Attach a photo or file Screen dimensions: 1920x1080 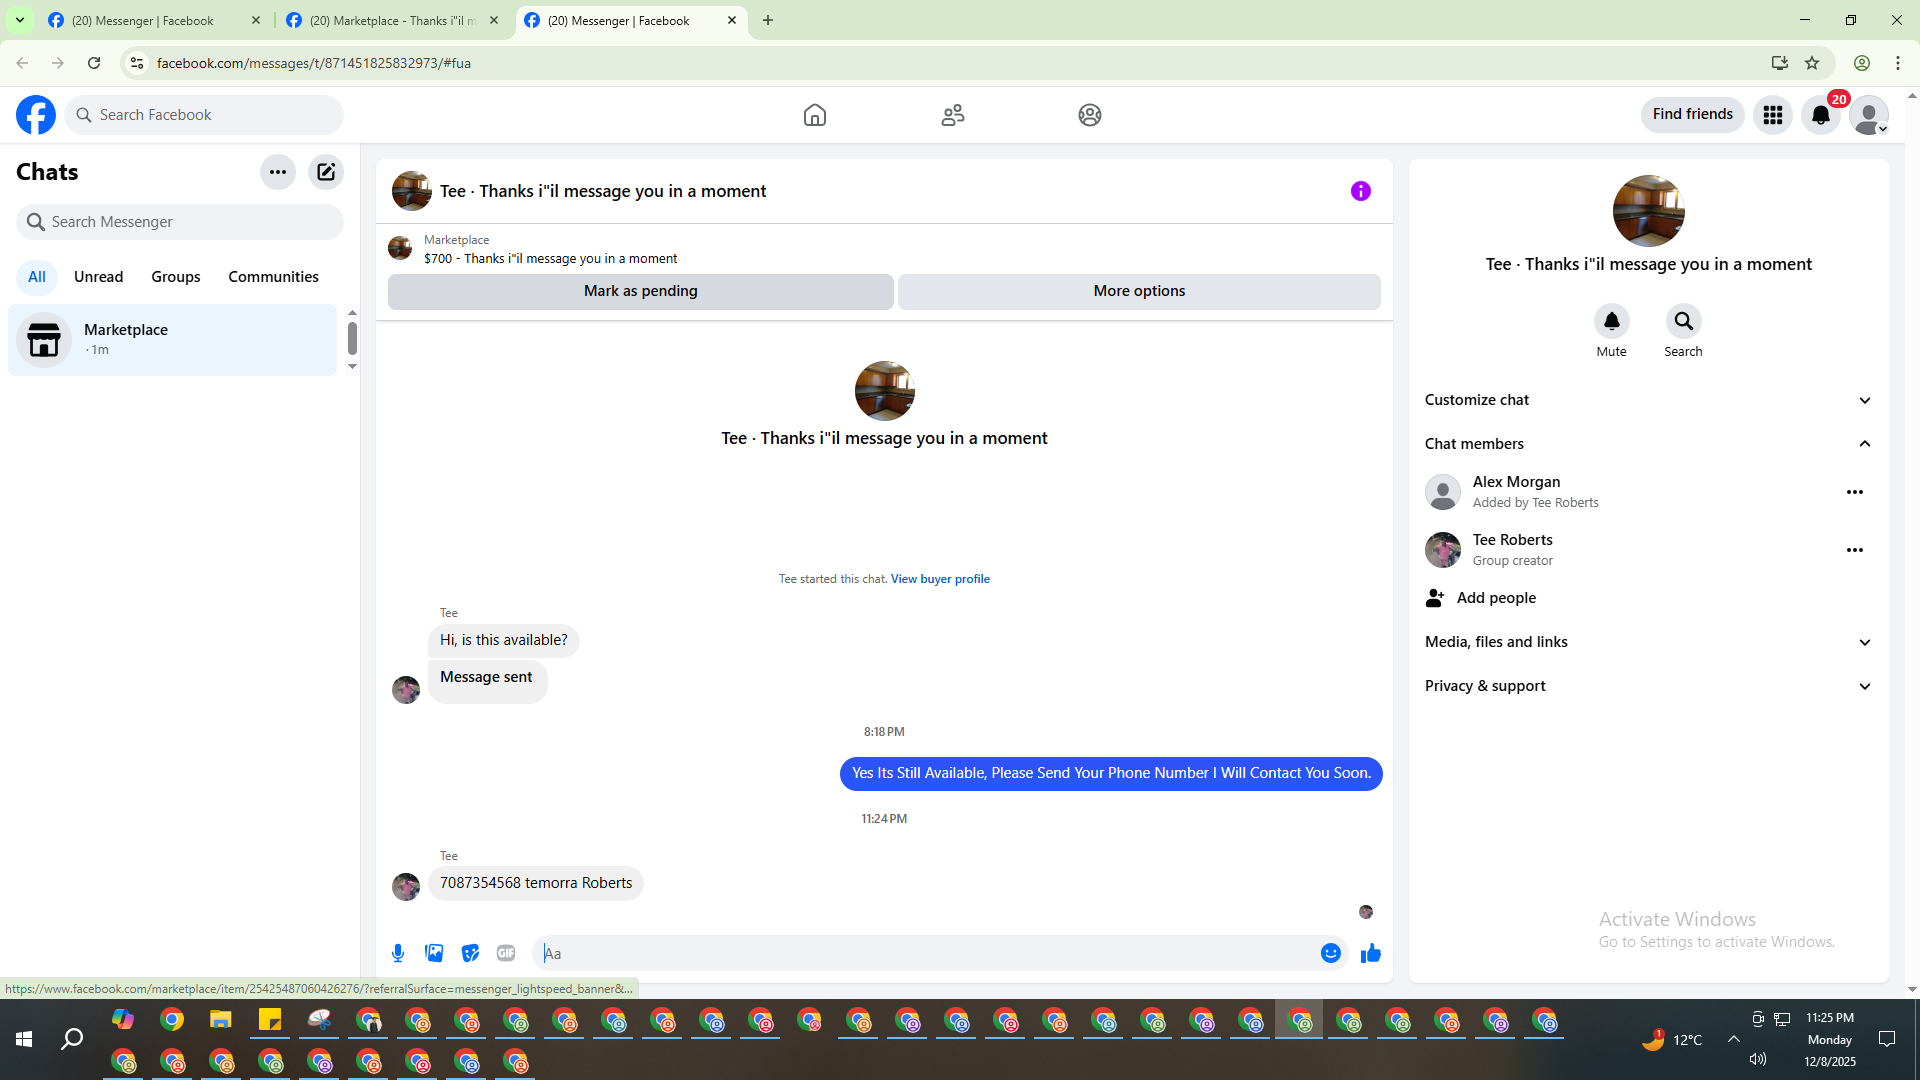tap(434, 953)
